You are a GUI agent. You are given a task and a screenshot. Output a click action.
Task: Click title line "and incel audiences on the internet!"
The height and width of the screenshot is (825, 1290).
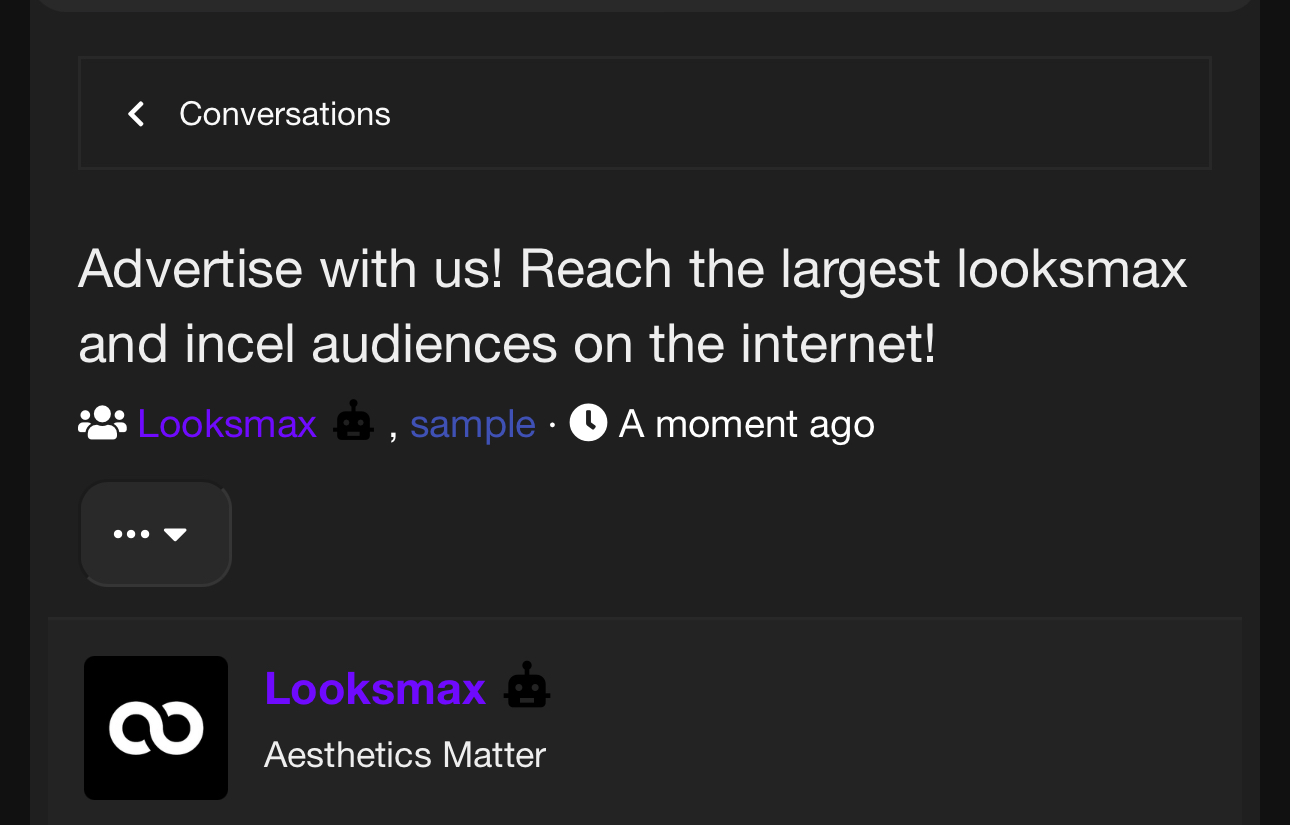click(x=507, y=344)
